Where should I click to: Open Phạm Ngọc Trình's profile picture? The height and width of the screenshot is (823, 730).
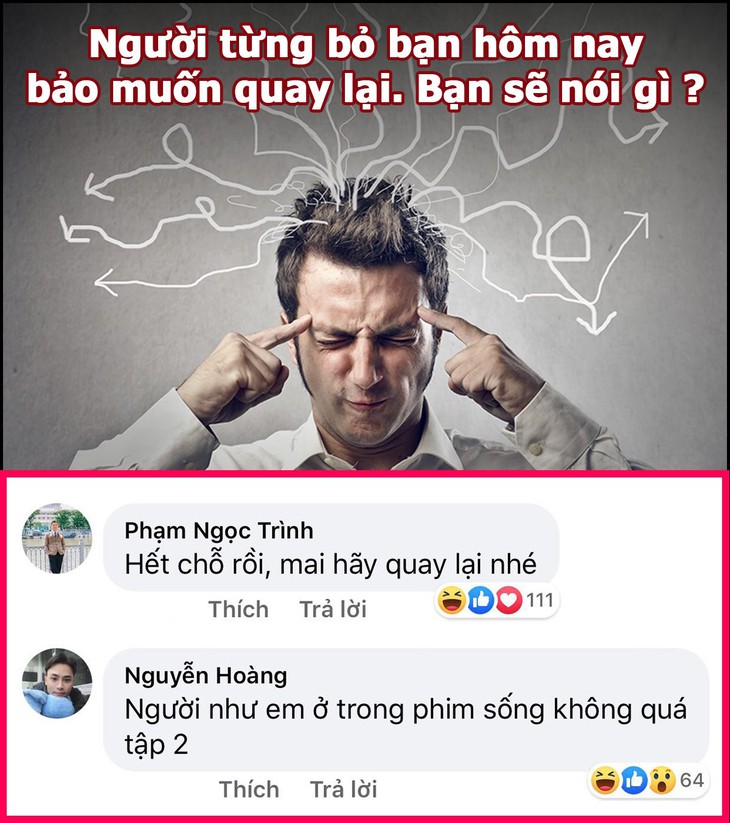tap(57, 539)
